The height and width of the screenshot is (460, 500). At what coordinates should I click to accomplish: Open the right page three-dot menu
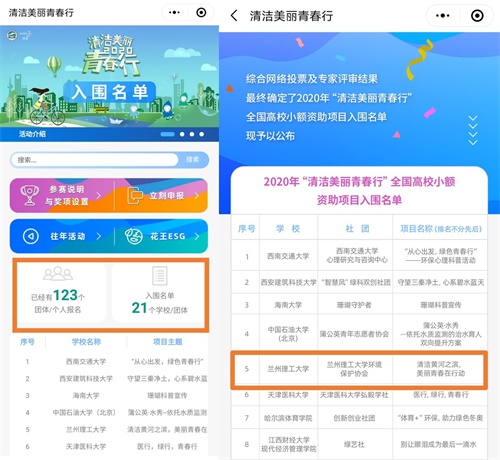442,16
